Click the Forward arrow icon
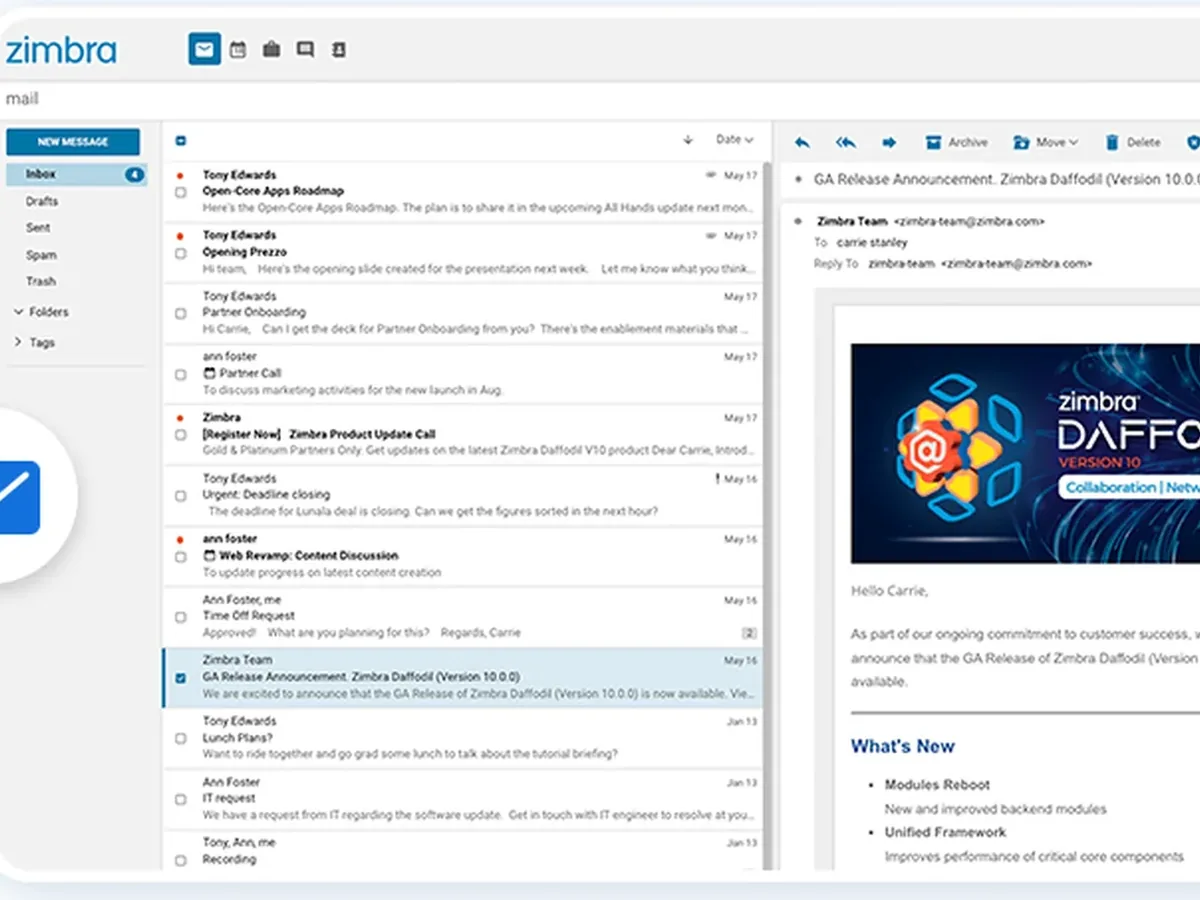Viewport: 1200px width, 900px height. pos(889,142)
